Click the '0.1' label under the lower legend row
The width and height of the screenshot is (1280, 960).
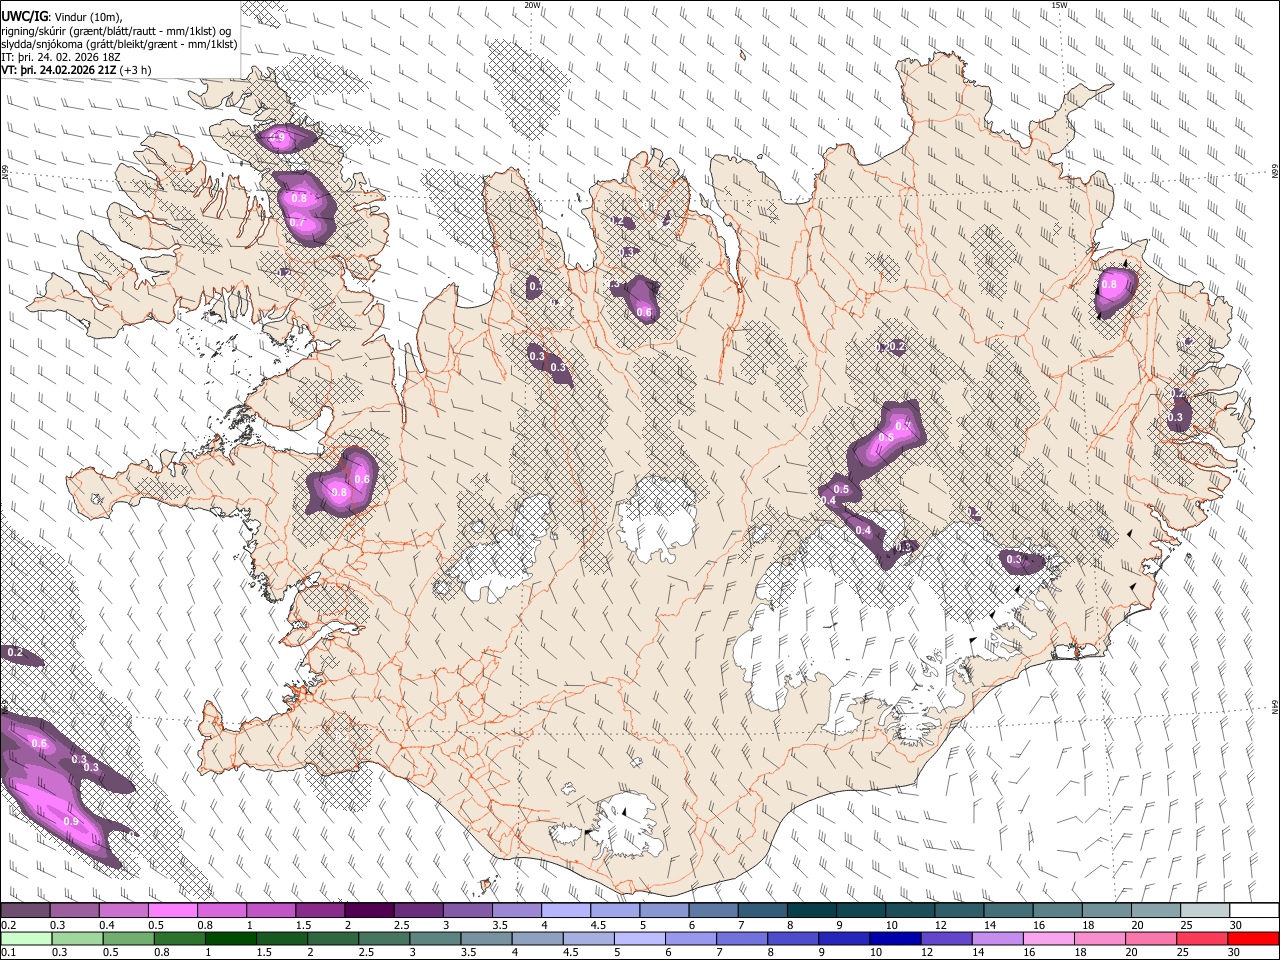click(9, 953)
